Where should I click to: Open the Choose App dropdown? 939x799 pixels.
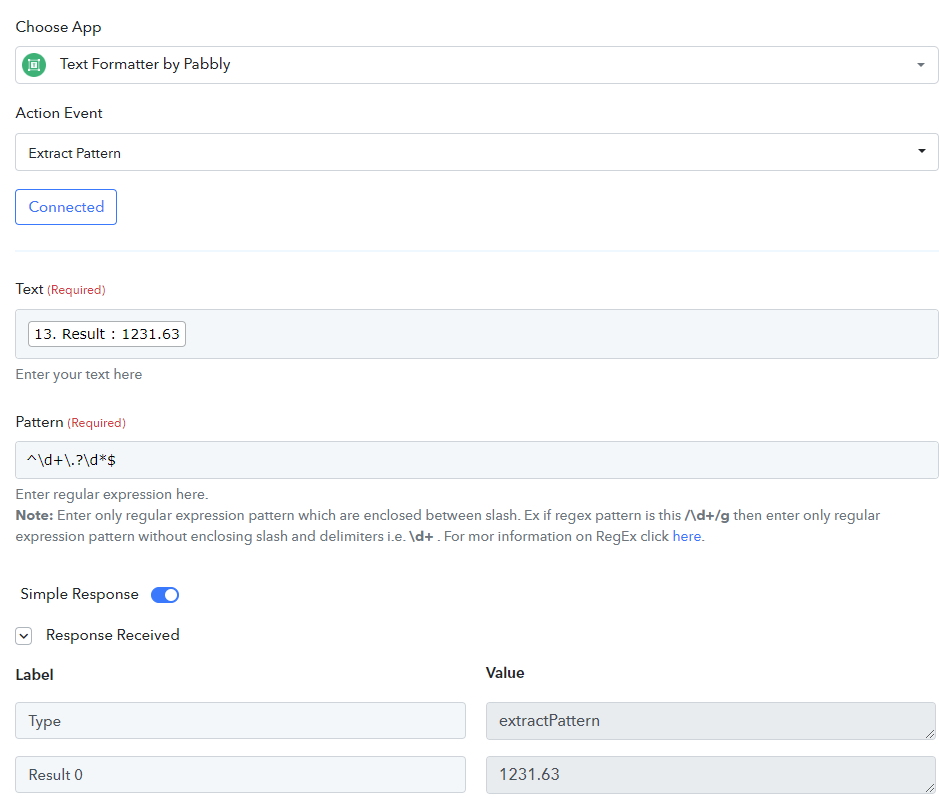(476, 65)
